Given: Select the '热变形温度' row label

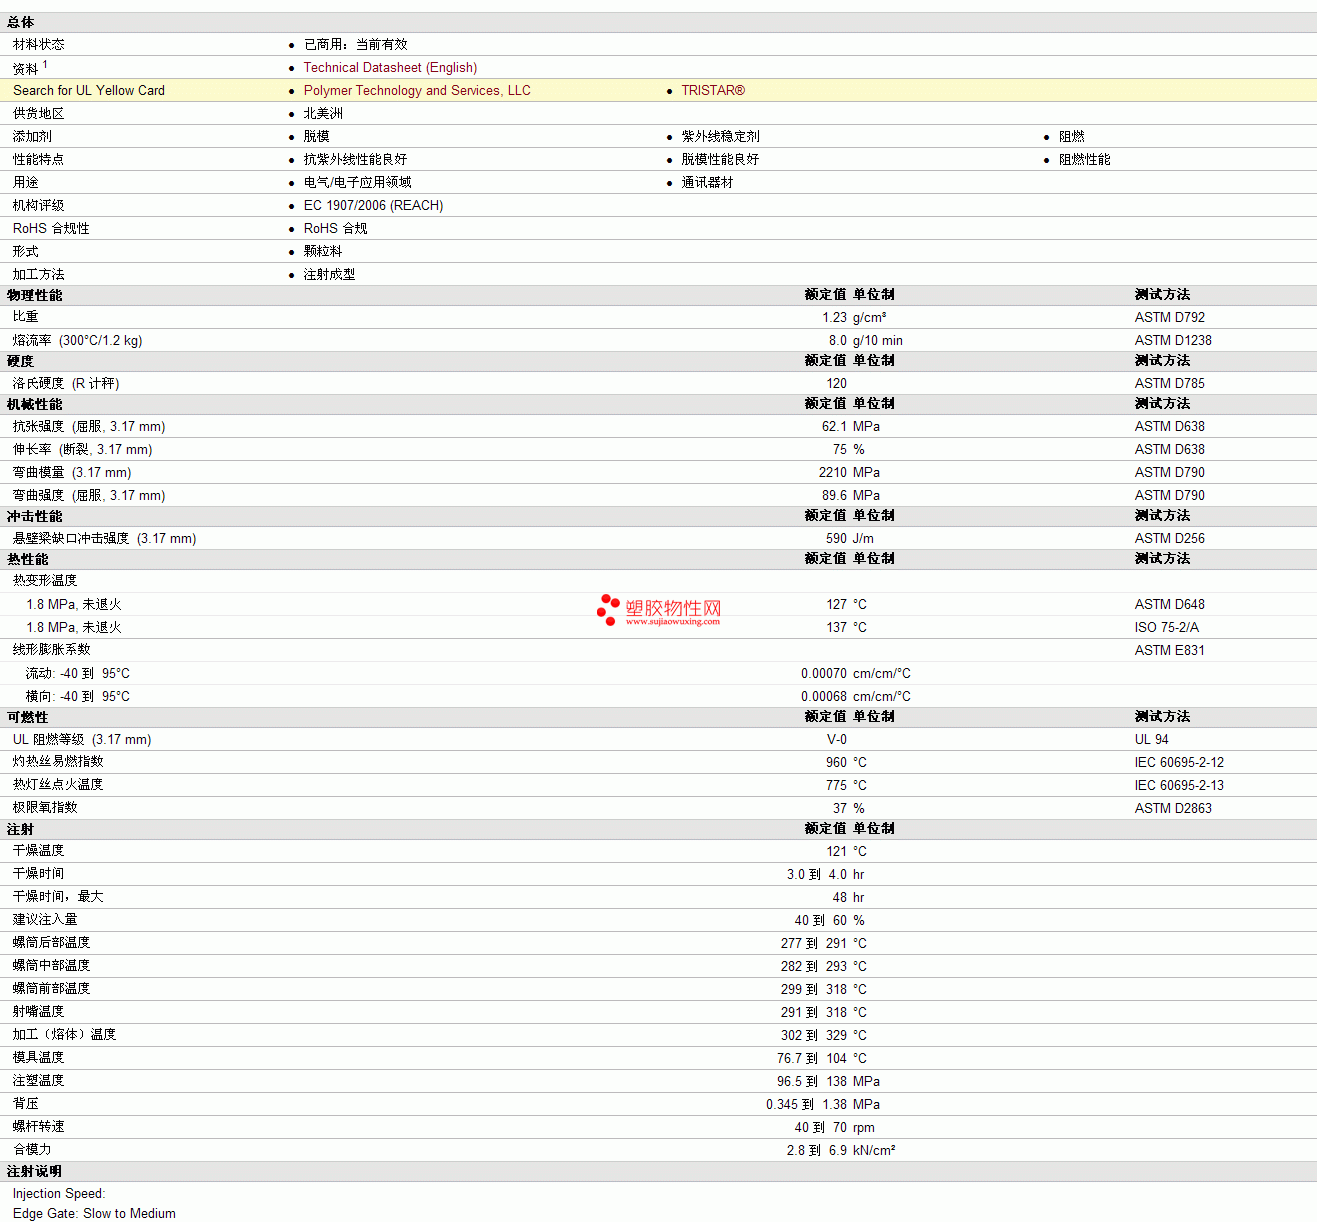Looking at the screenshot, I should coord(44,580).
